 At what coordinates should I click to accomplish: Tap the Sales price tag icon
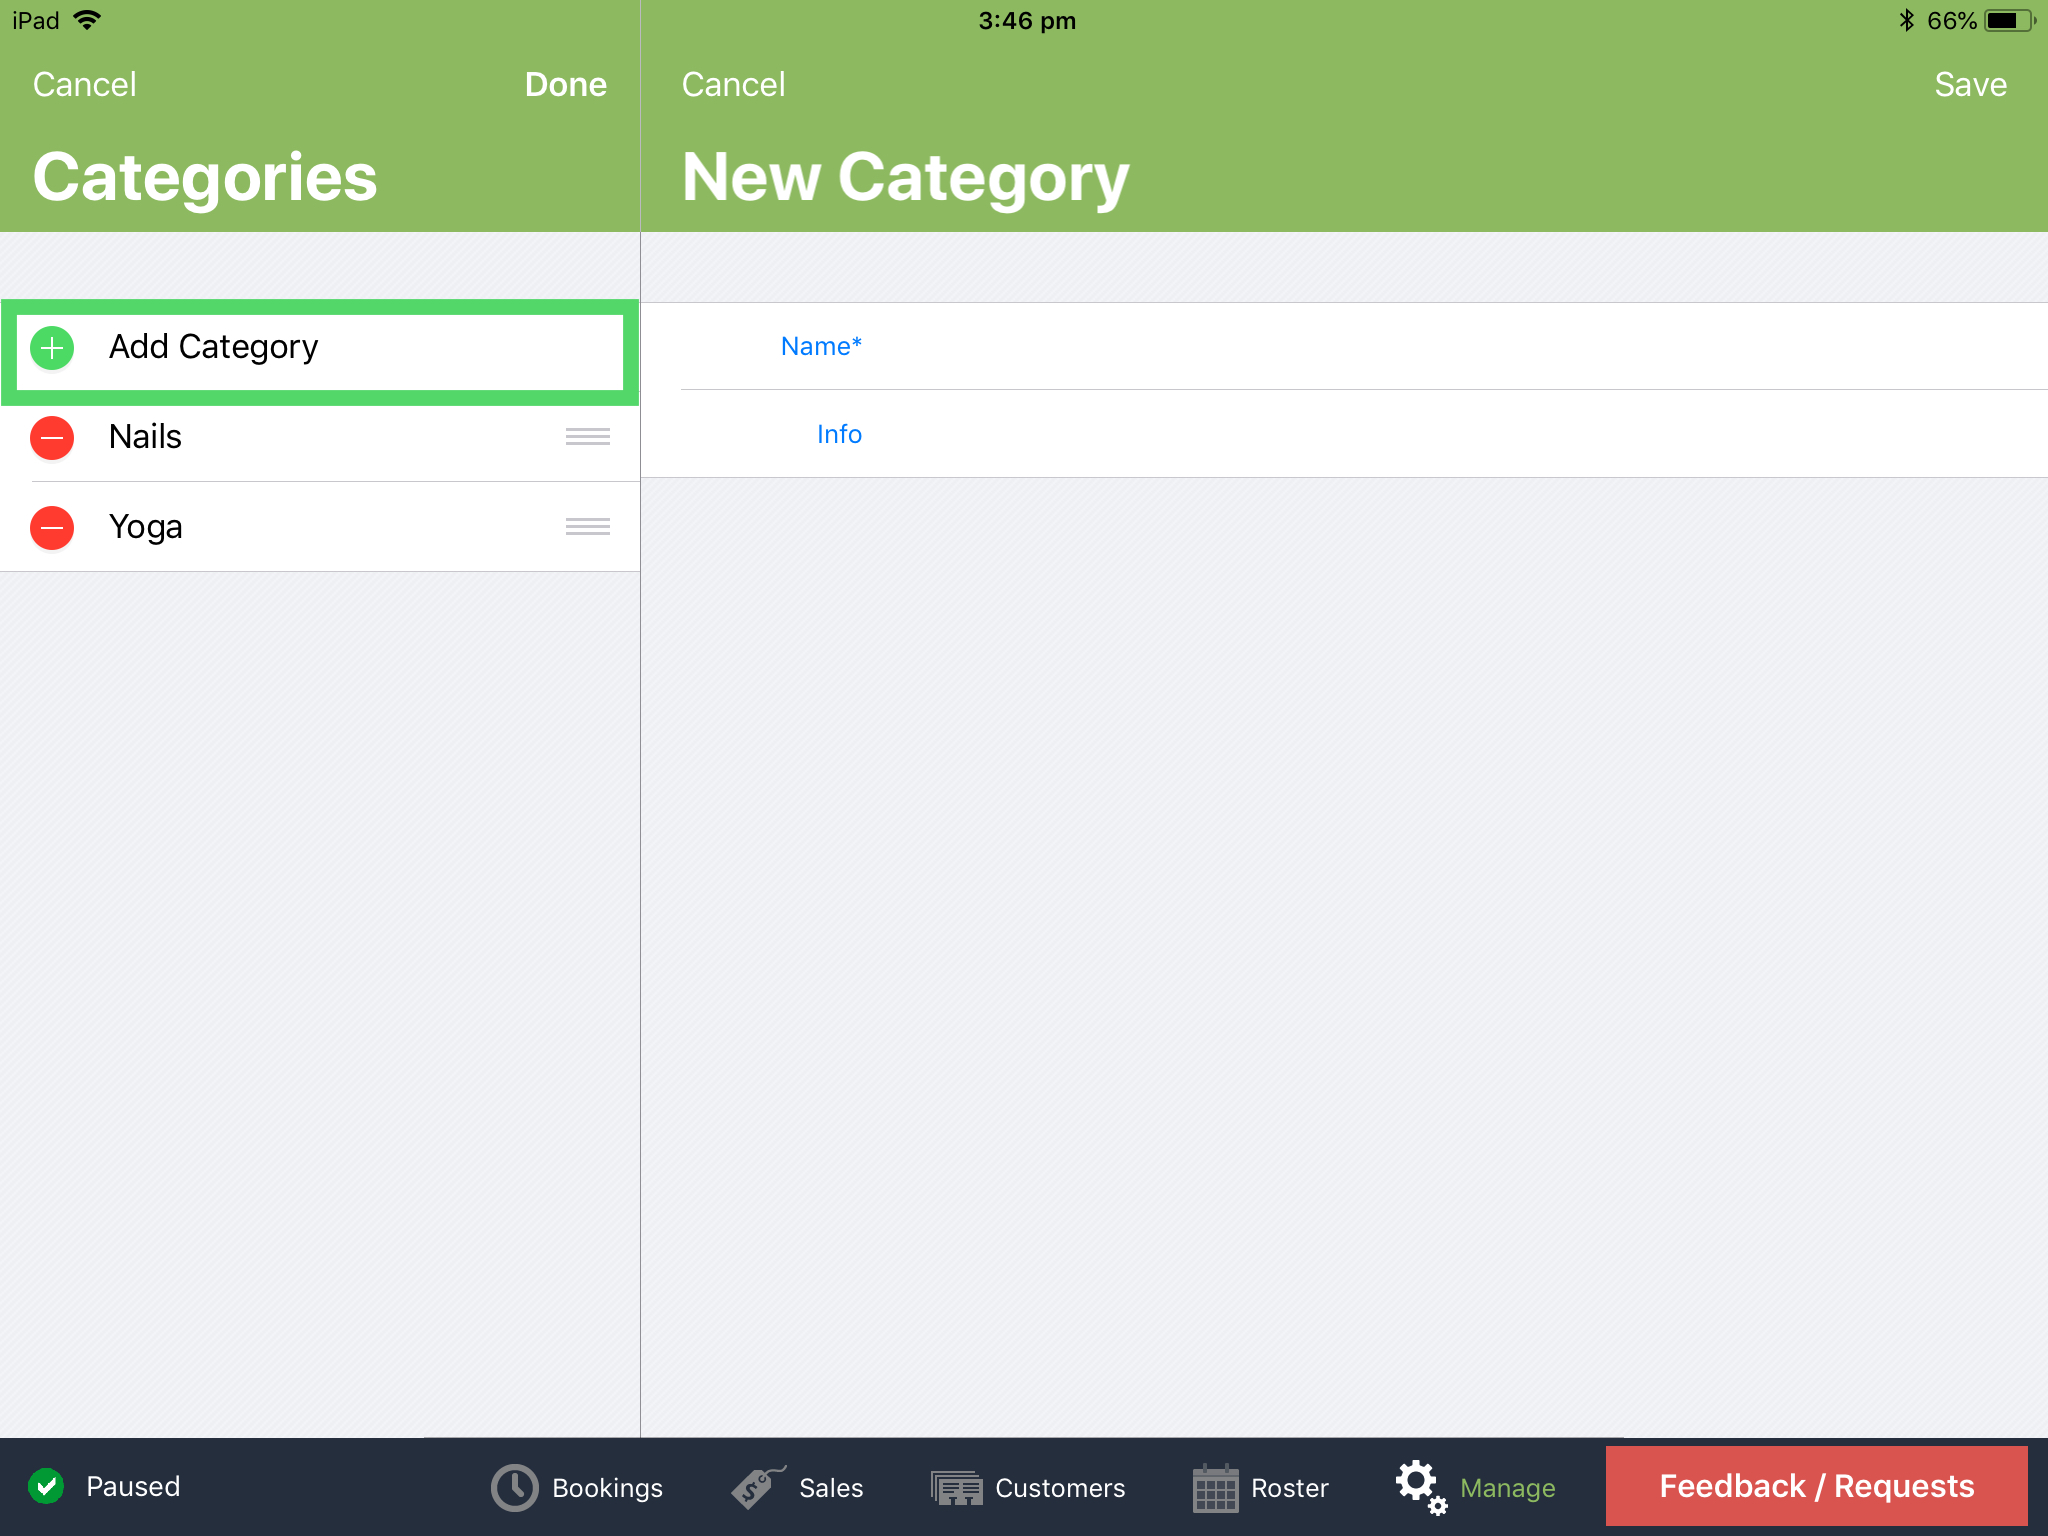click(x=758, y=1487)
